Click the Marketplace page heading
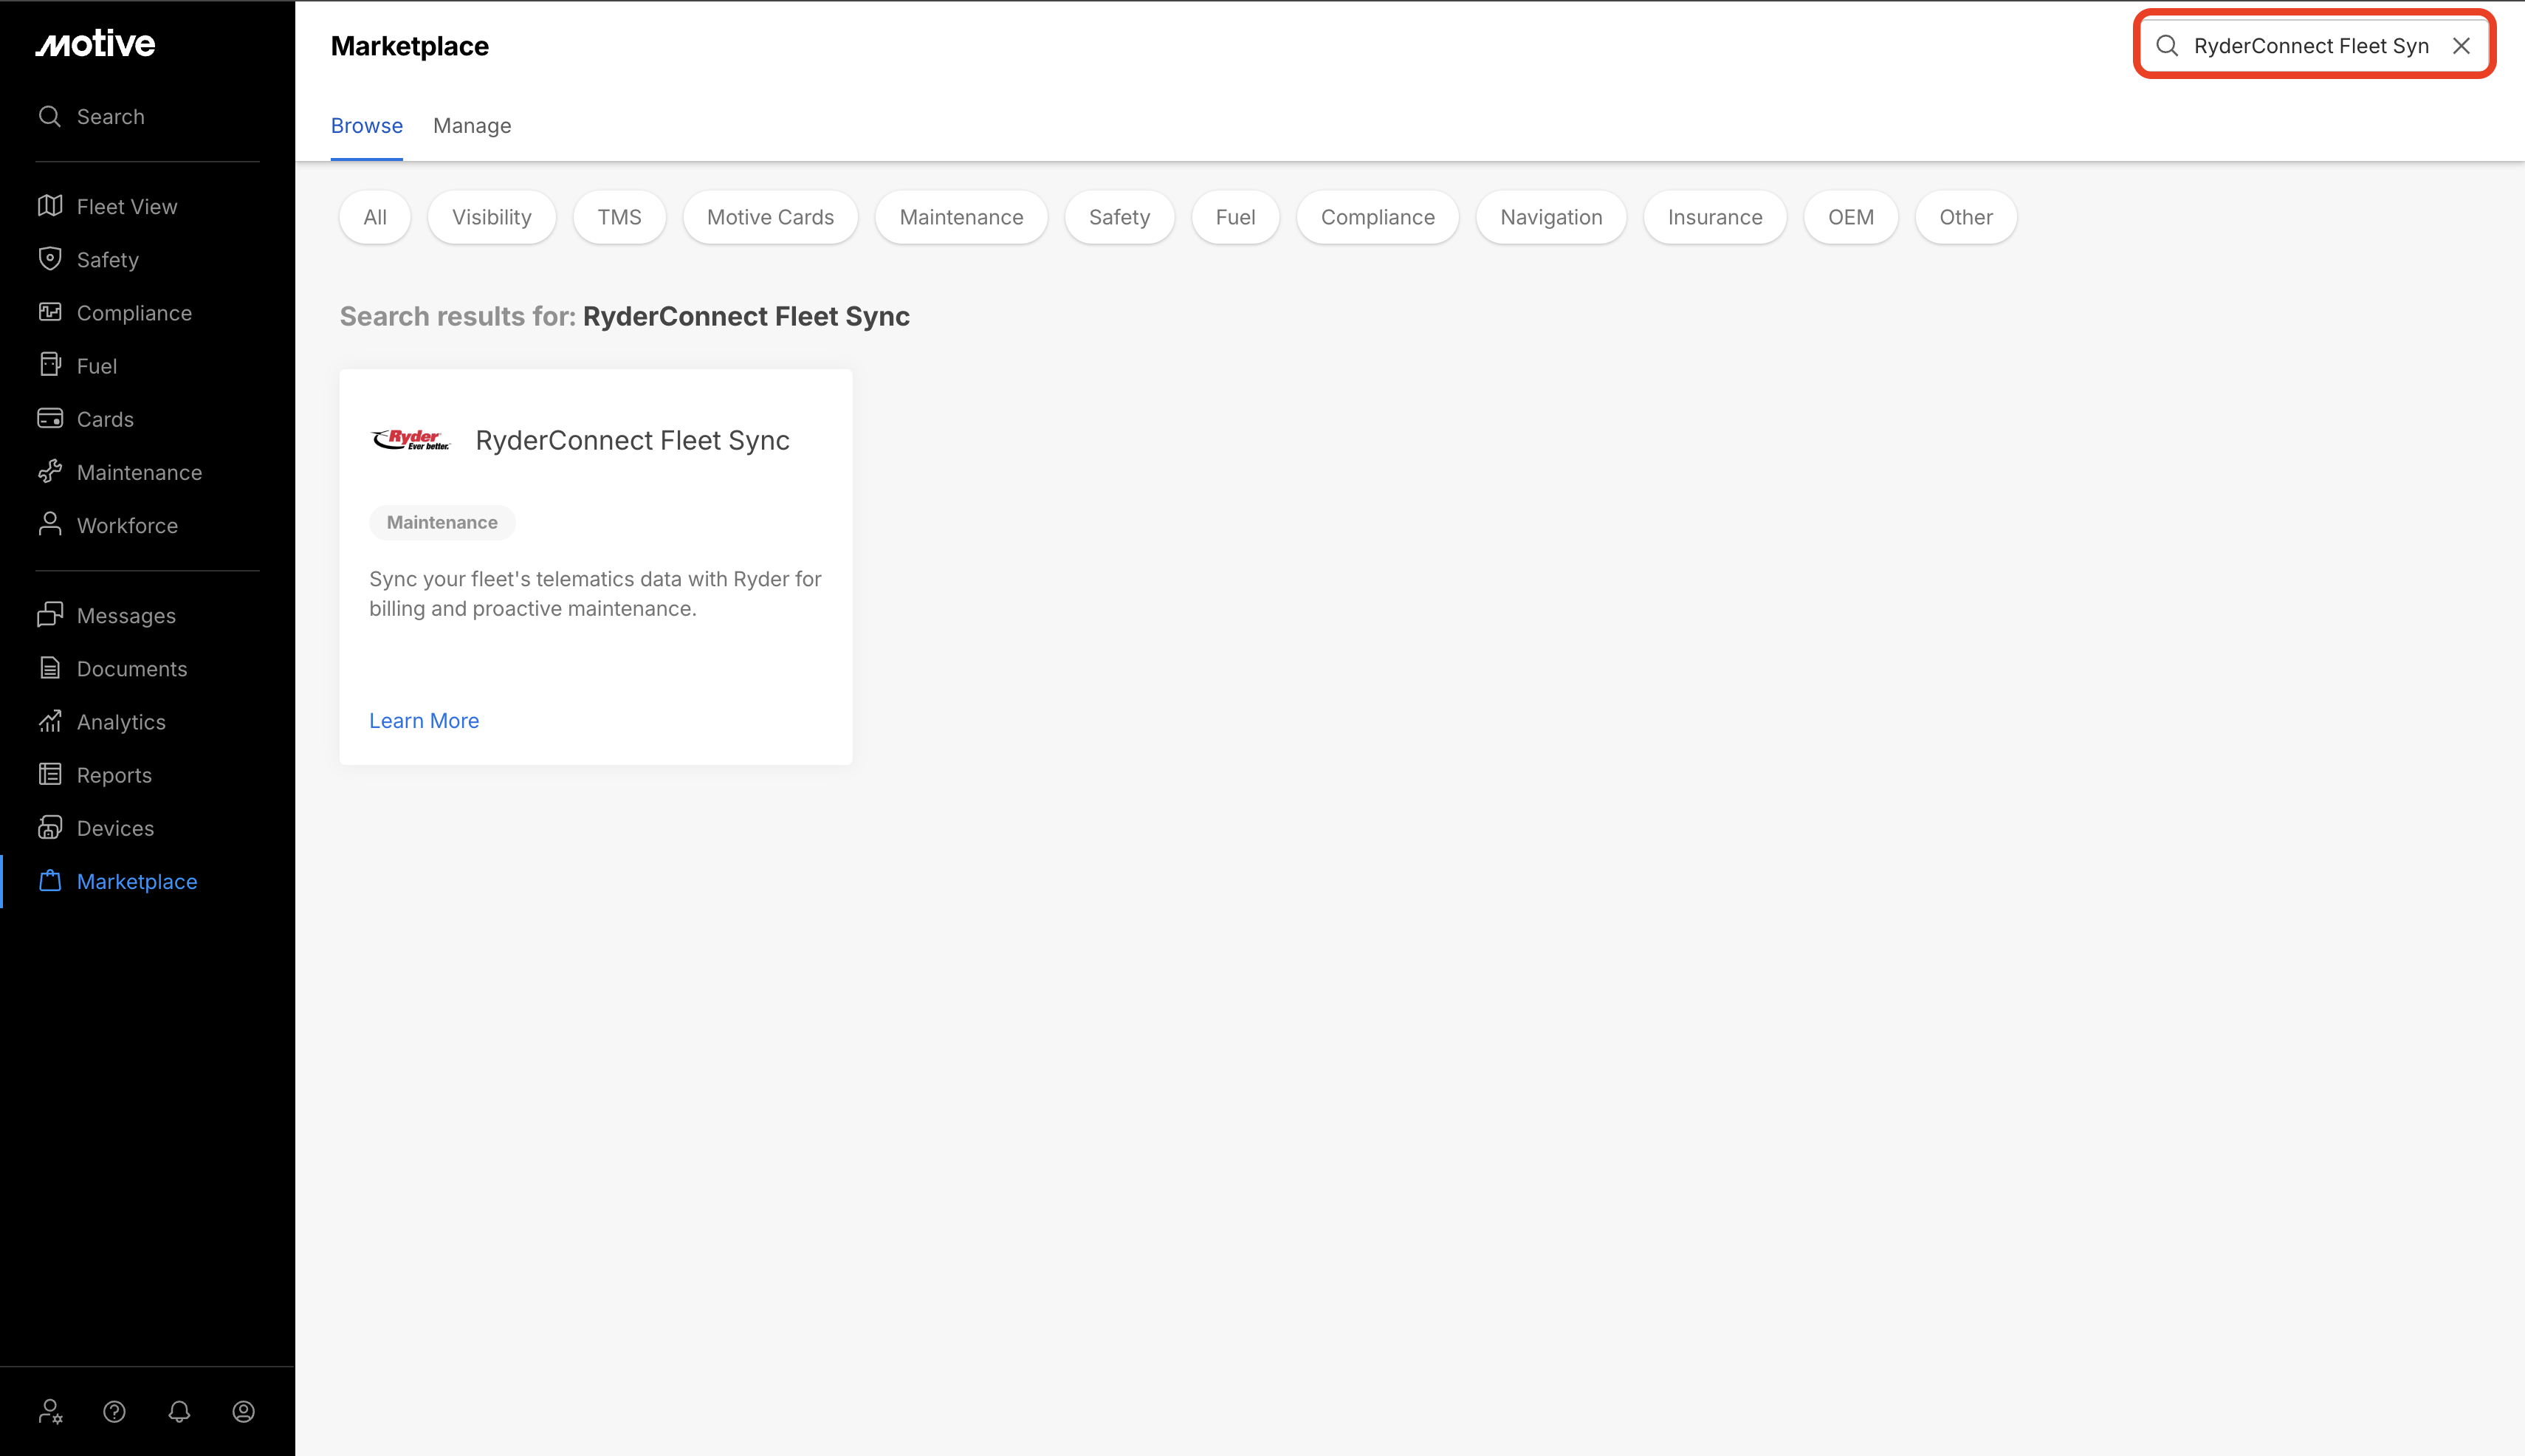The width and height of the screenshot is (2525, 1456). coord(410,46)
